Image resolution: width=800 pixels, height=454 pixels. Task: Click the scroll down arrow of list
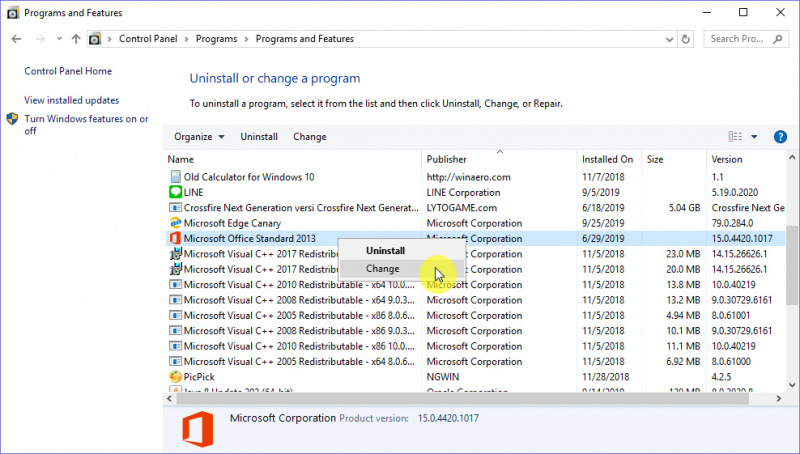(x=792, y=385)
